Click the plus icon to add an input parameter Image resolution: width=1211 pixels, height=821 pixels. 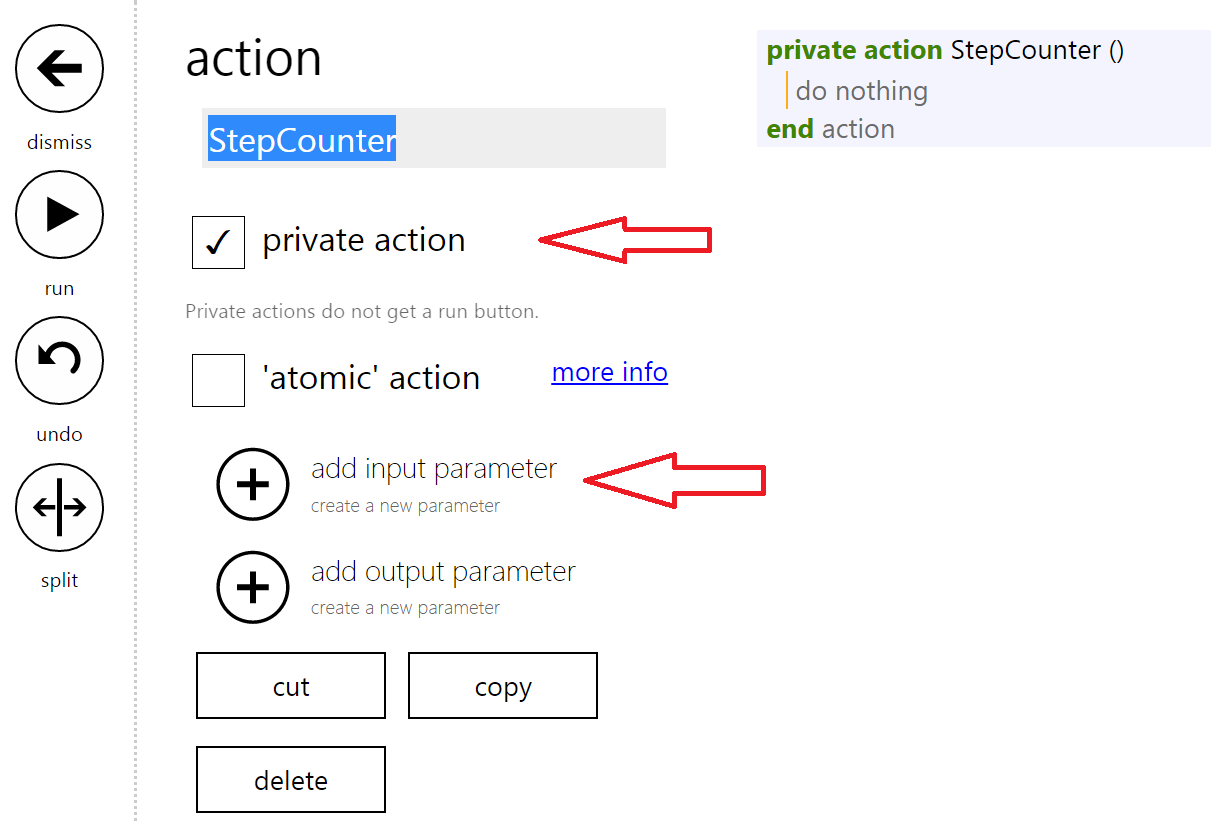253,484
